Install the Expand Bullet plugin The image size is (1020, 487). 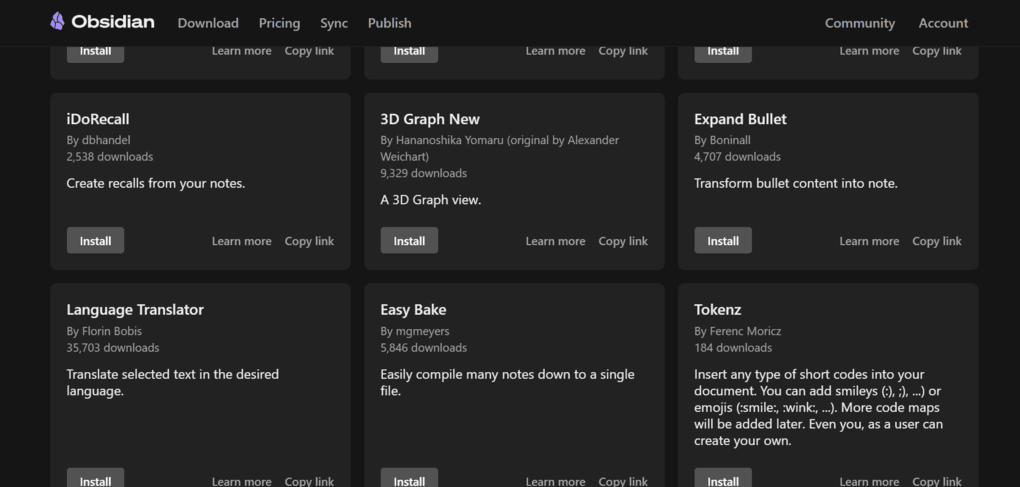pyautogui.click(x=723, y=241)
